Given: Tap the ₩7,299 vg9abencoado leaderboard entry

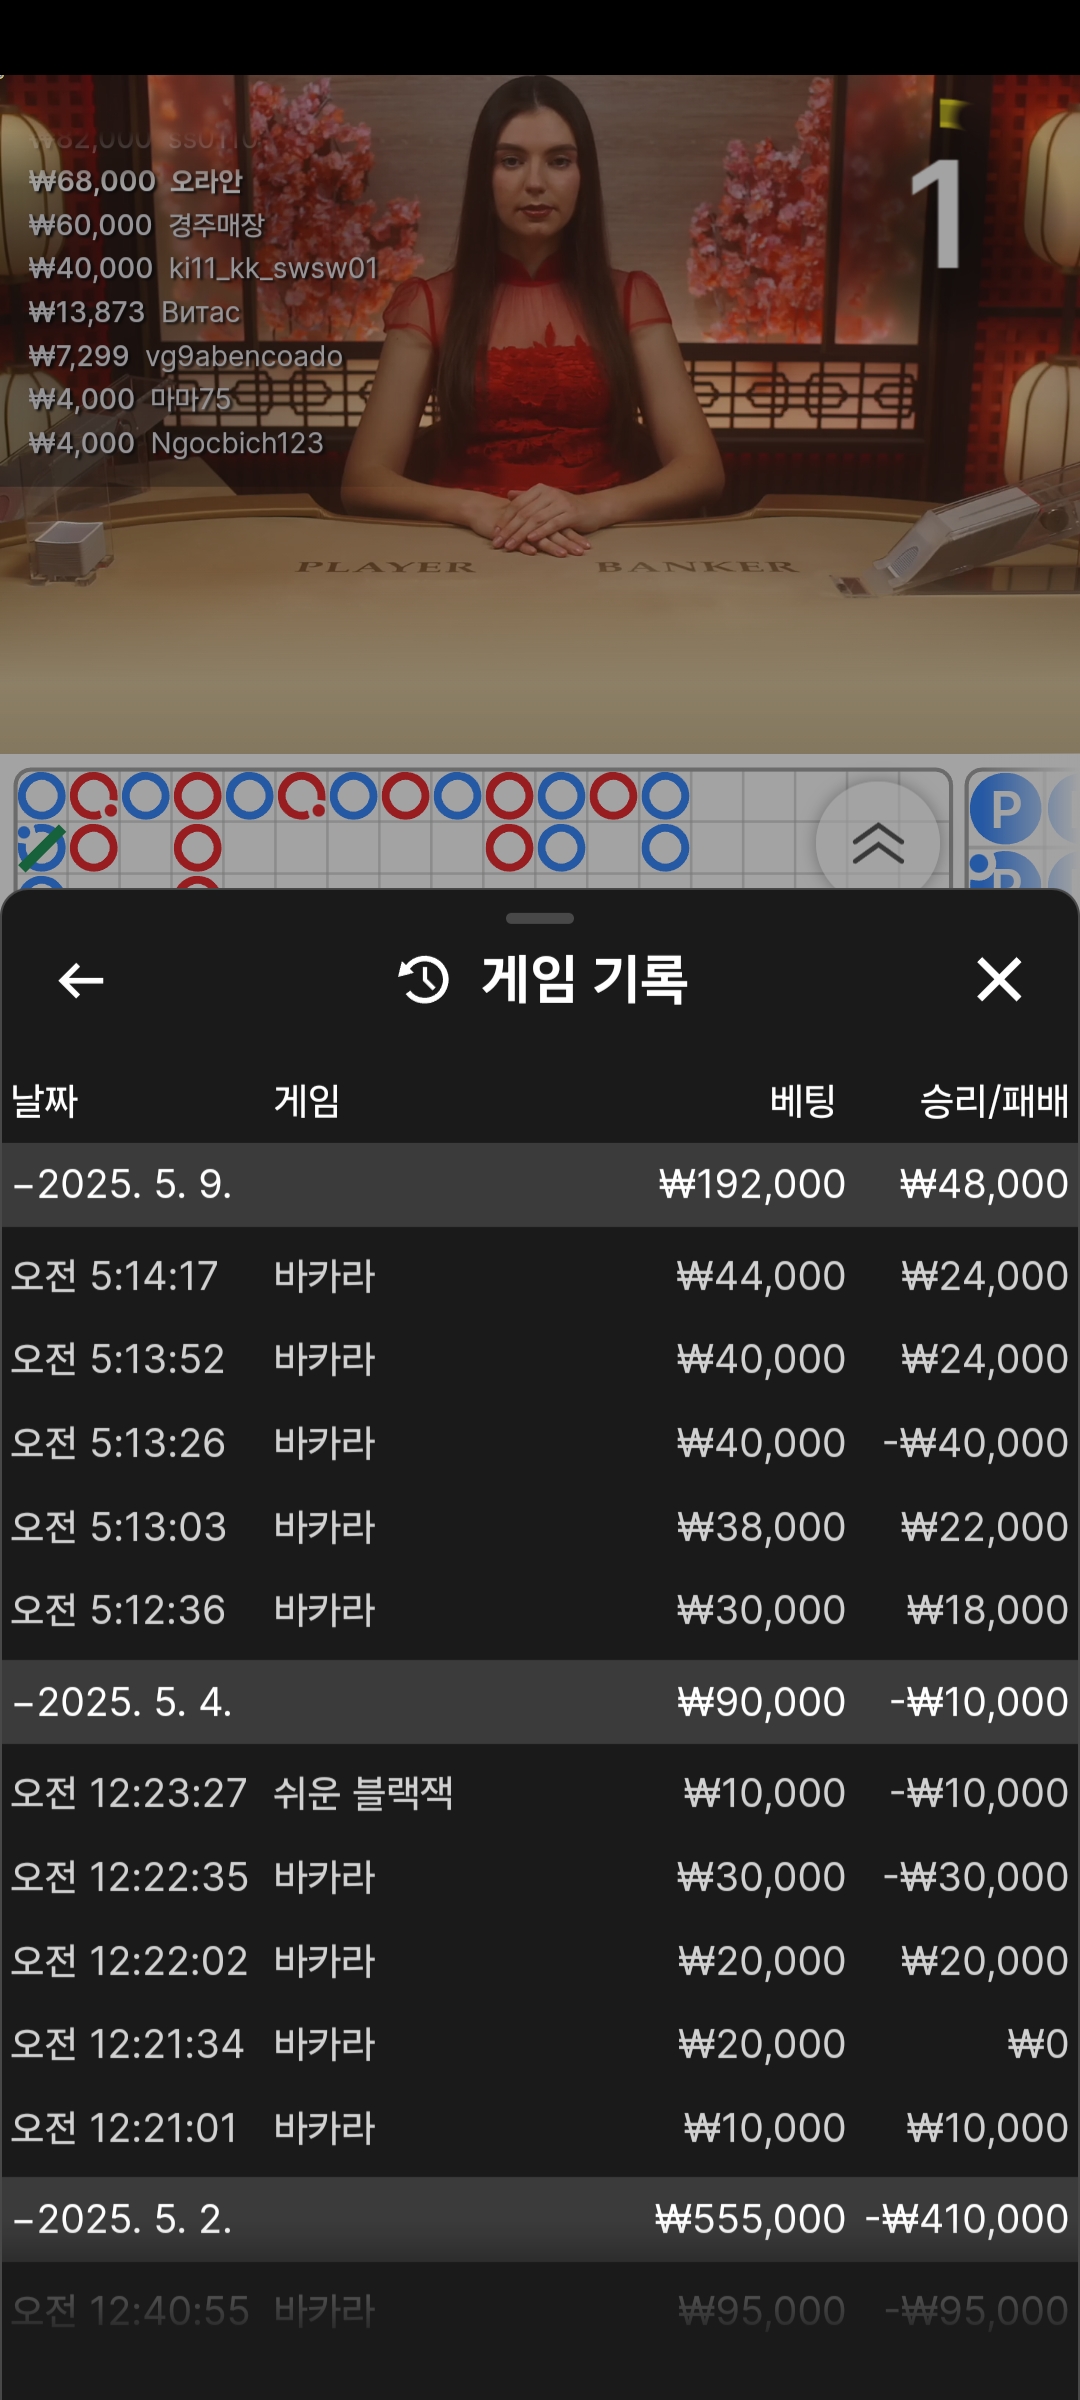Looking at the screenshot, I should (x=186, y=356).
